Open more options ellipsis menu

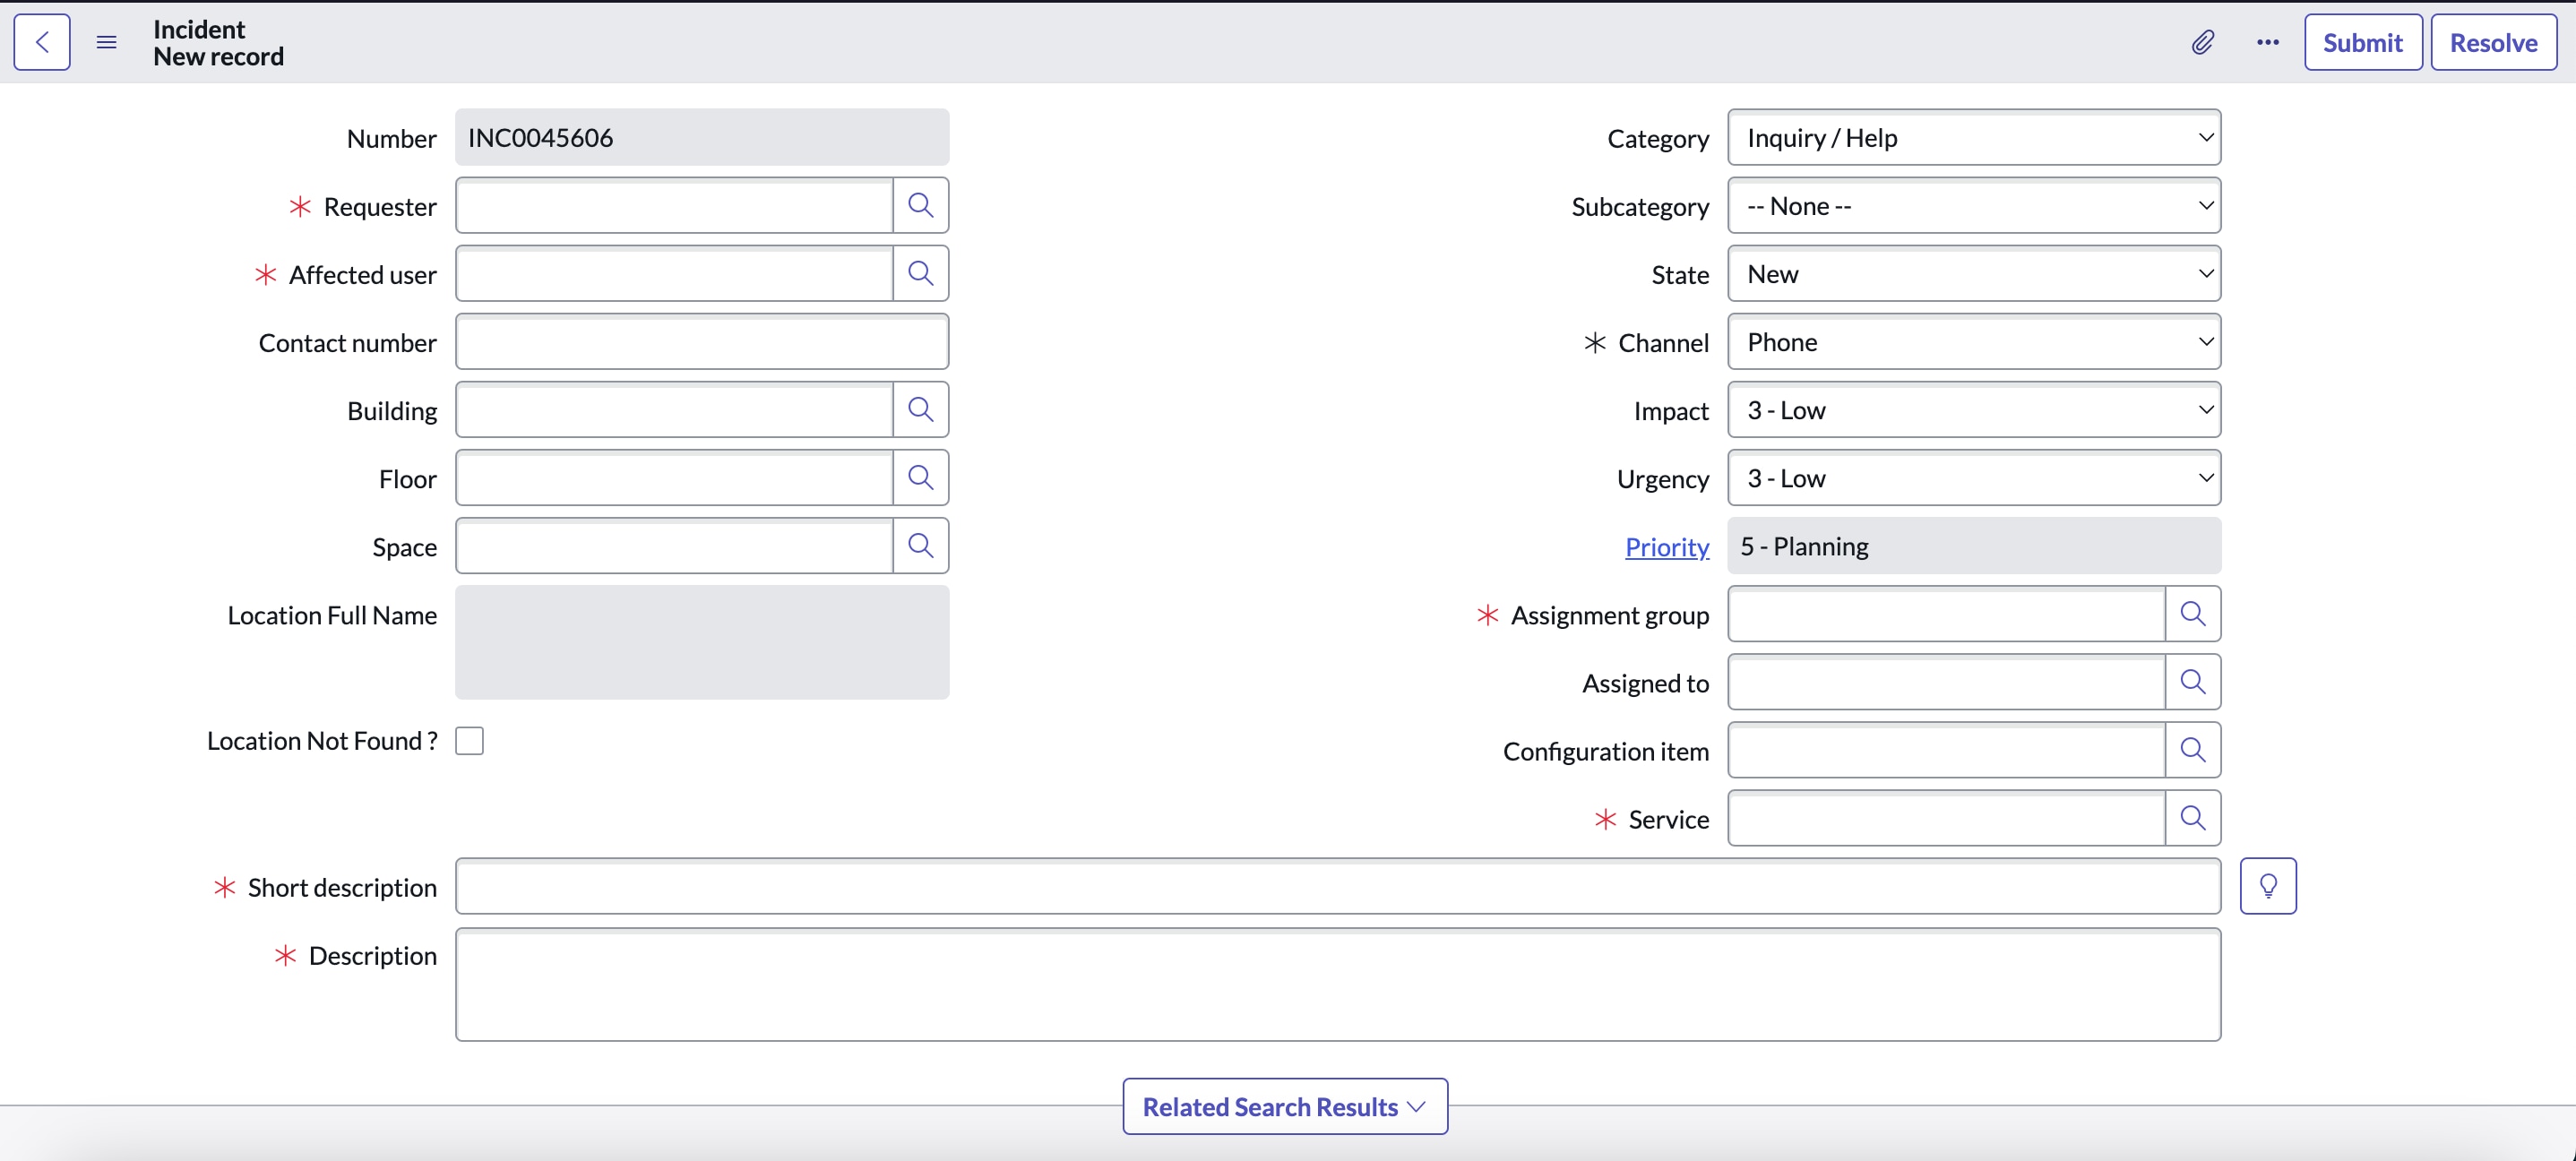point(2267,42)
